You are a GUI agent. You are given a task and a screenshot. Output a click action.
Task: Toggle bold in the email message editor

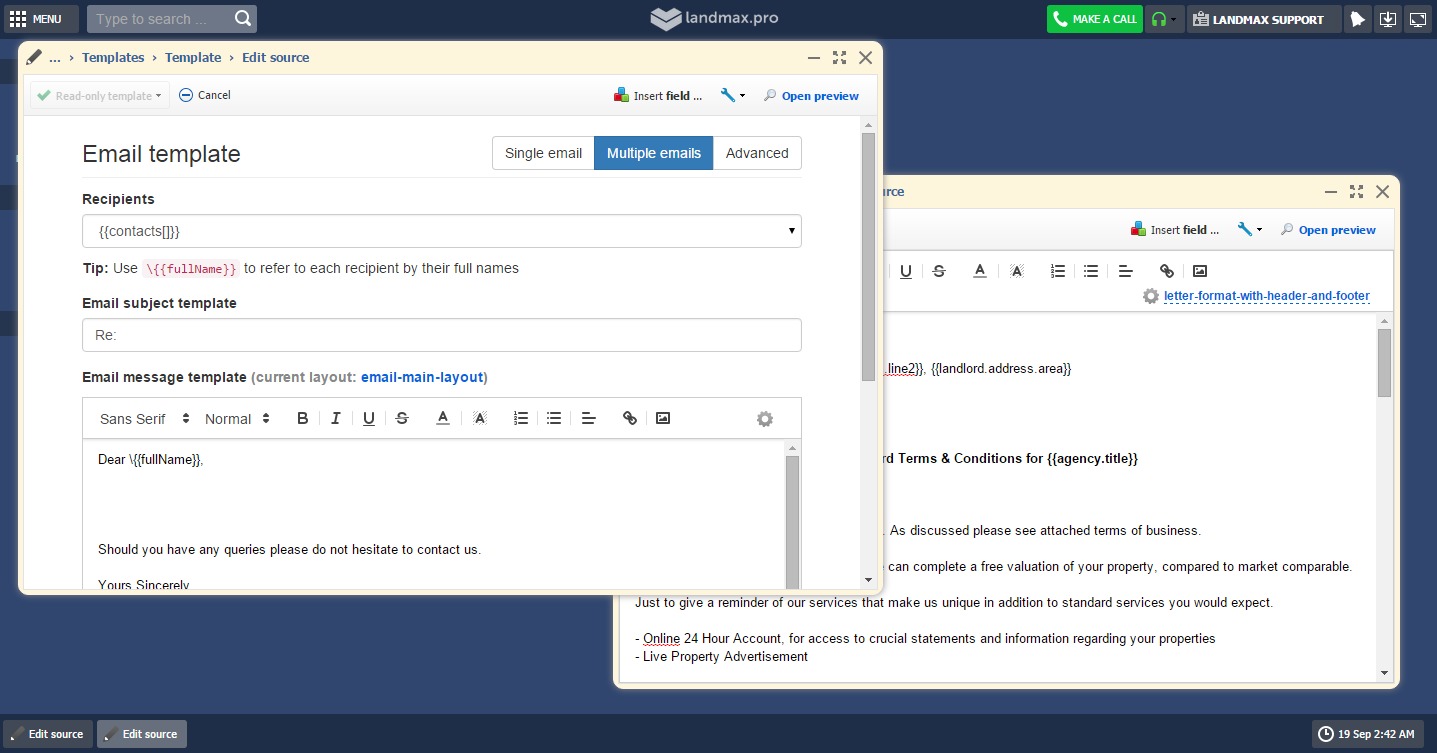tap(303, 419)
